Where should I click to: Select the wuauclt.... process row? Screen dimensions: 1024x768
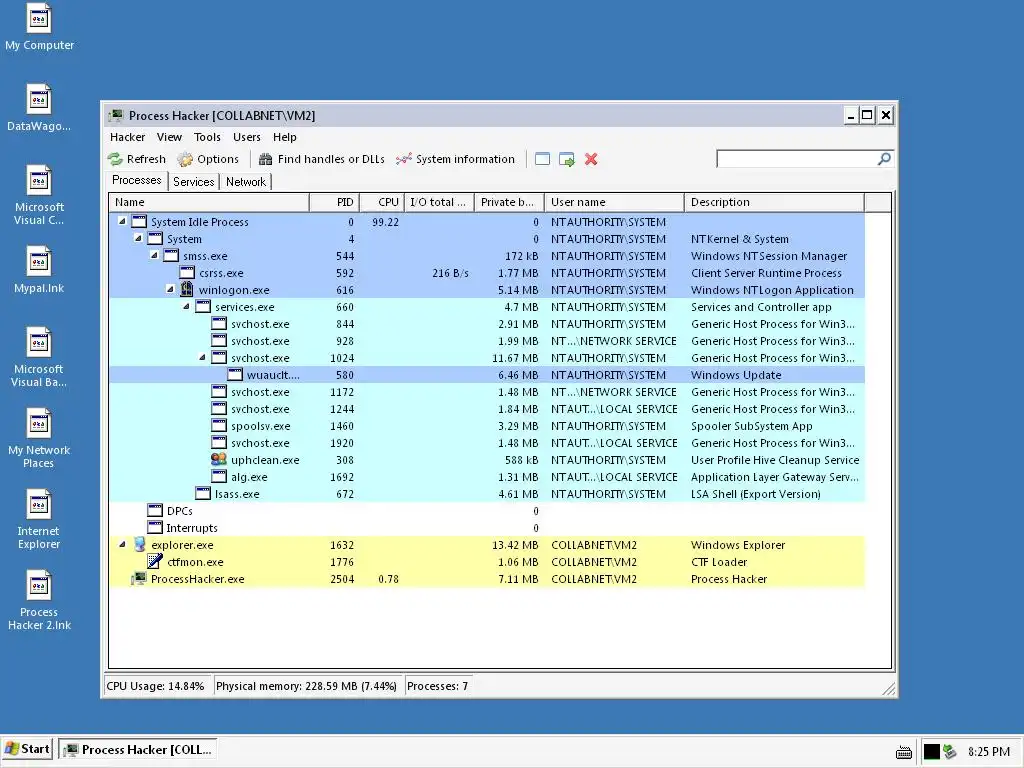(487, 374)
